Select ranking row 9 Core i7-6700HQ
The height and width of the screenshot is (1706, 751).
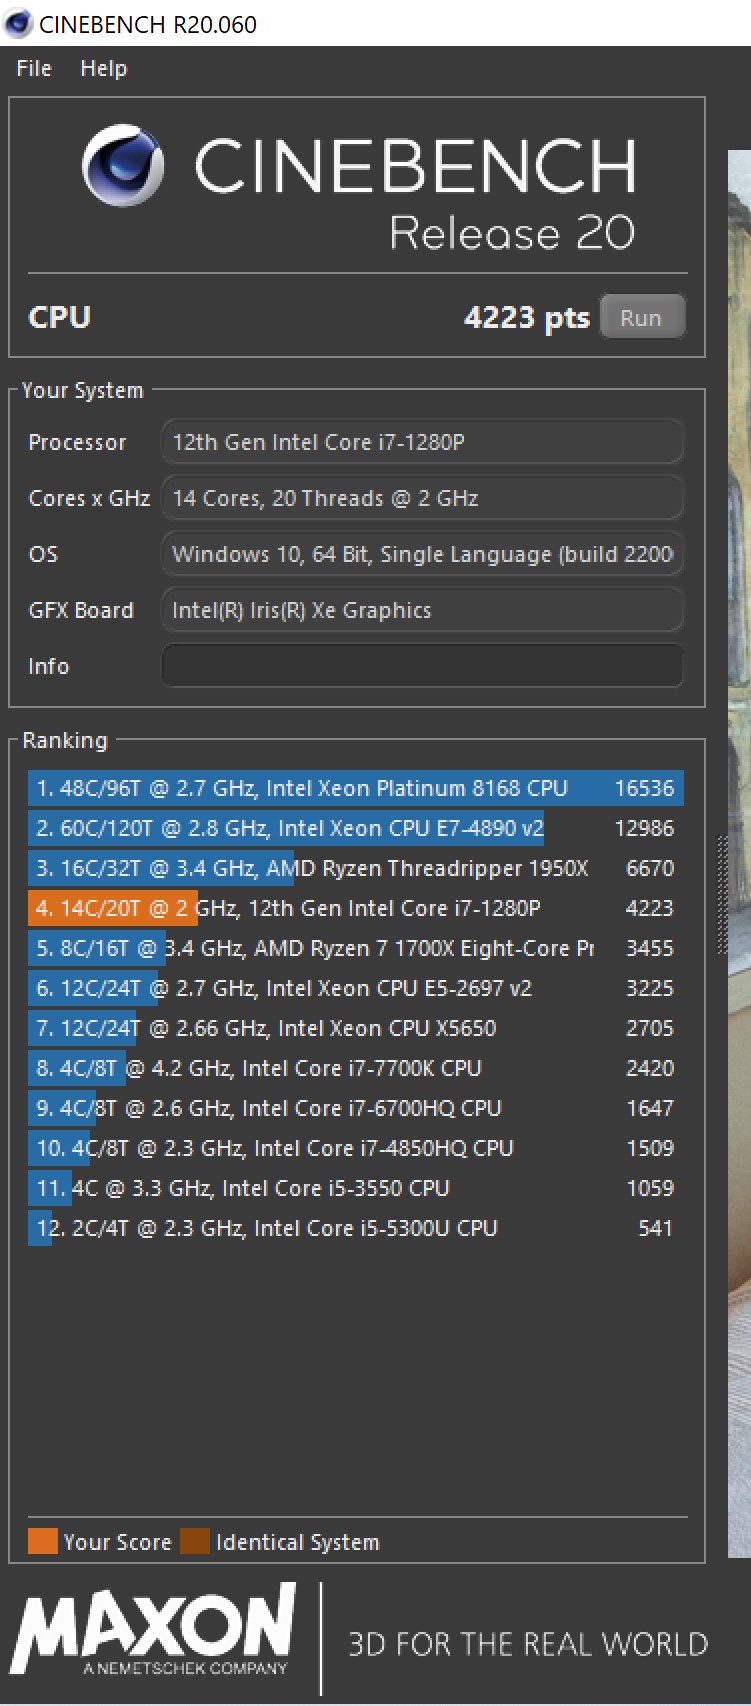[x=356, y=1108]
